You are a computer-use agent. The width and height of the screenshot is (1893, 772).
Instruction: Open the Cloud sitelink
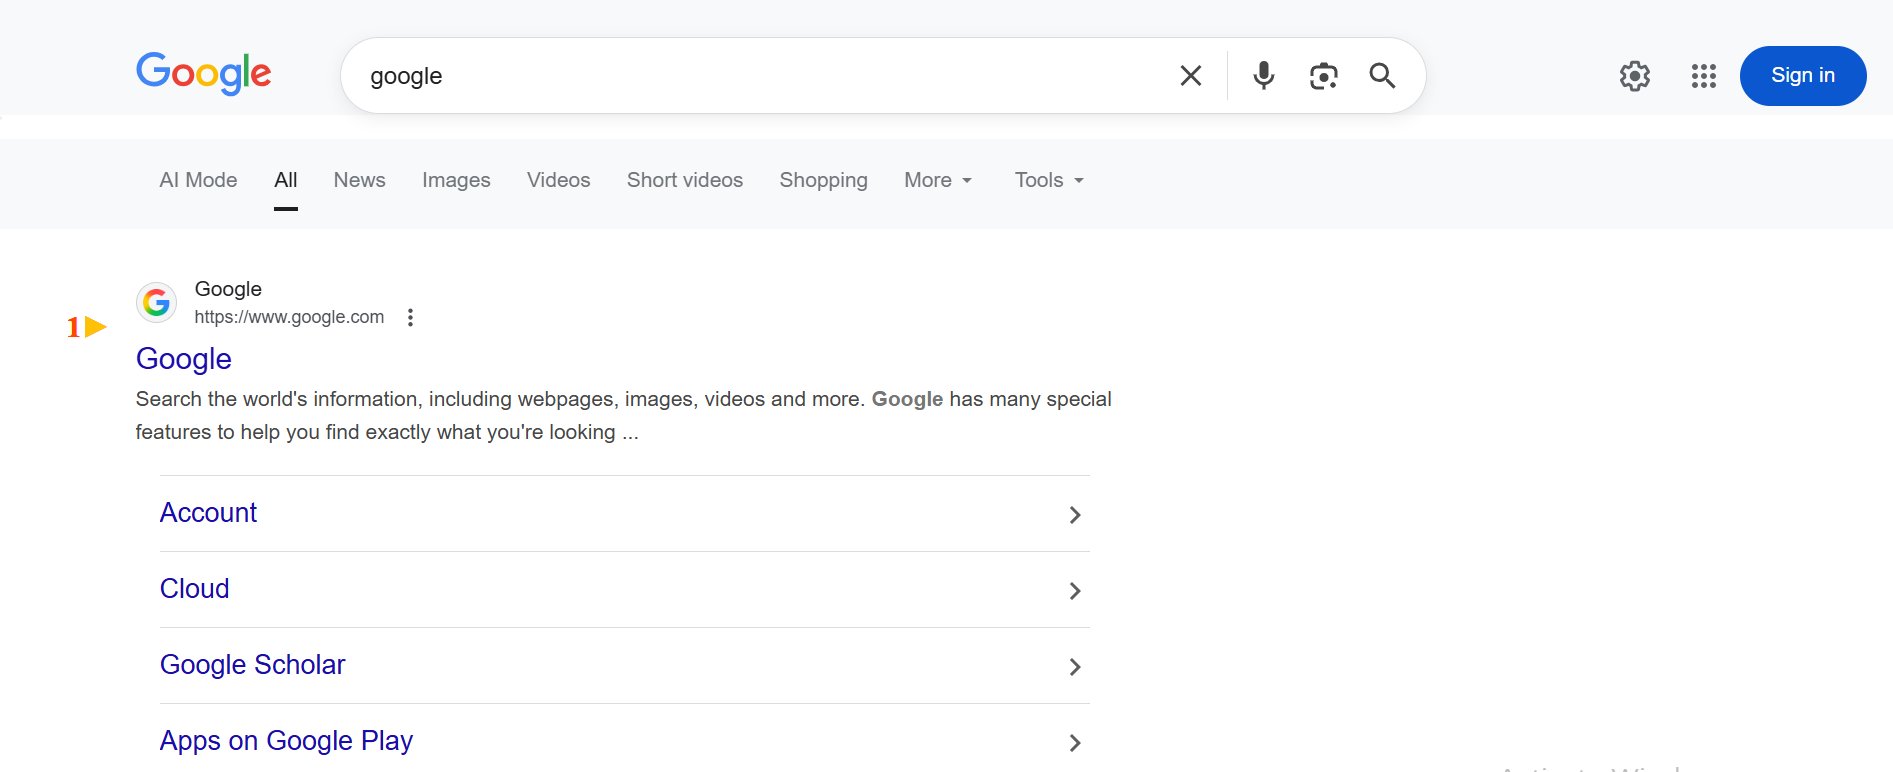[194, 589]
